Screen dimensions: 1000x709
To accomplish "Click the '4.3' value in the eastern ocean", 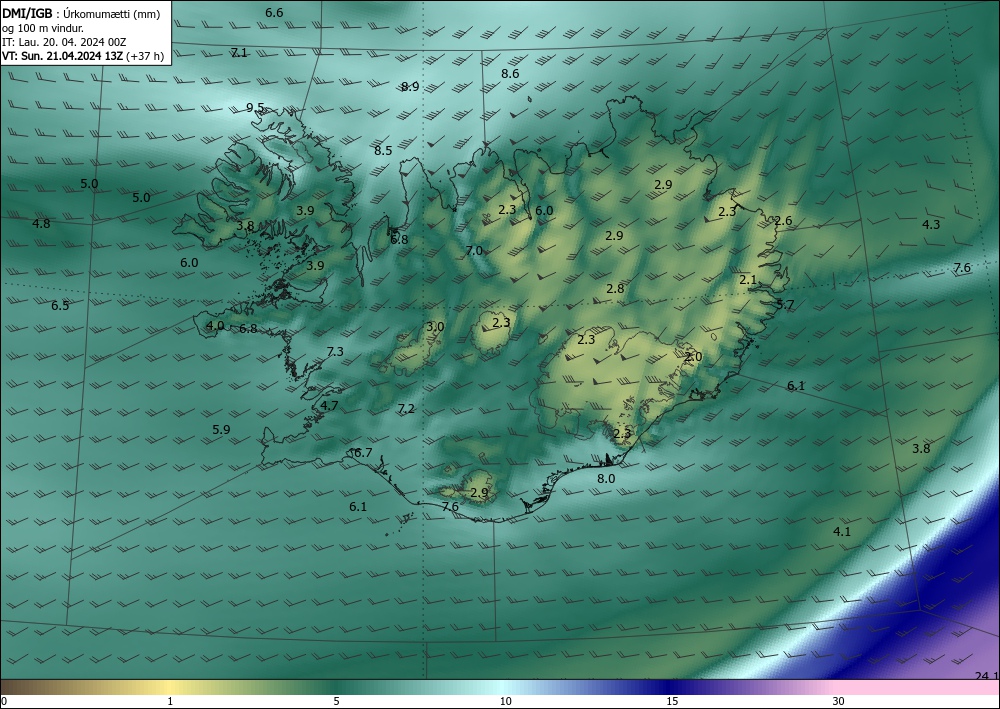I will click(x=930, y=224).
